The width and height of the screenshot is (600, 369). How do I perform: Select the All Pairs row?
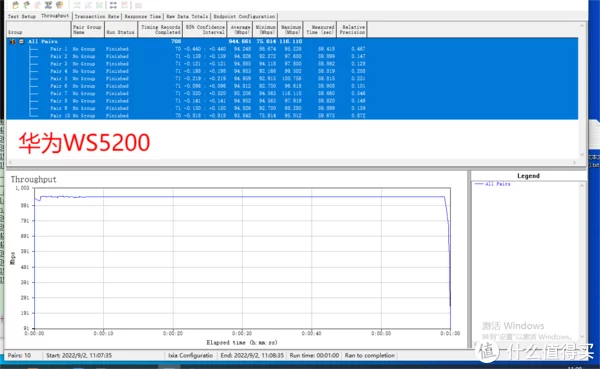pyautogui.click(x=292, y=41)
